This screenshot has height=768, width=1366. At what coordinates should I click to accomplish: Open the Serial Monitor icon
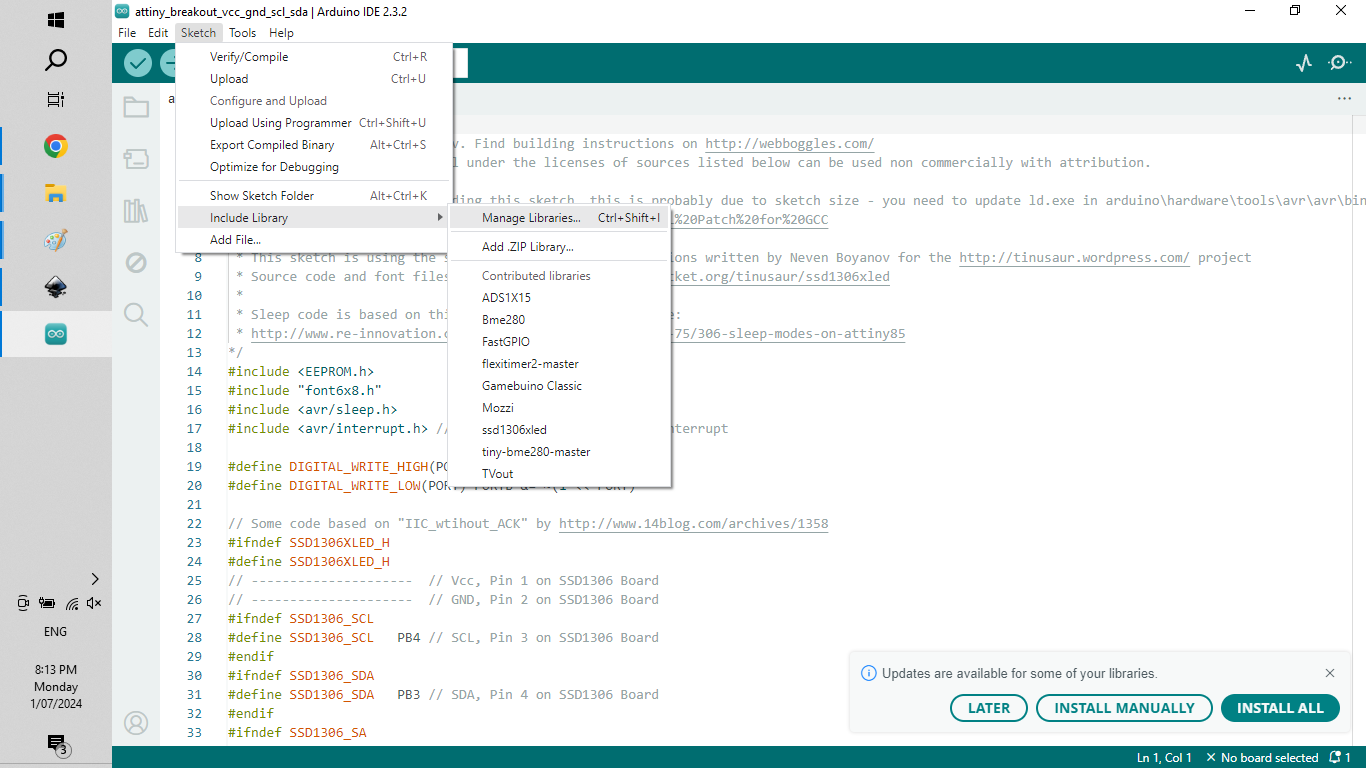[x=1339, y=63]
